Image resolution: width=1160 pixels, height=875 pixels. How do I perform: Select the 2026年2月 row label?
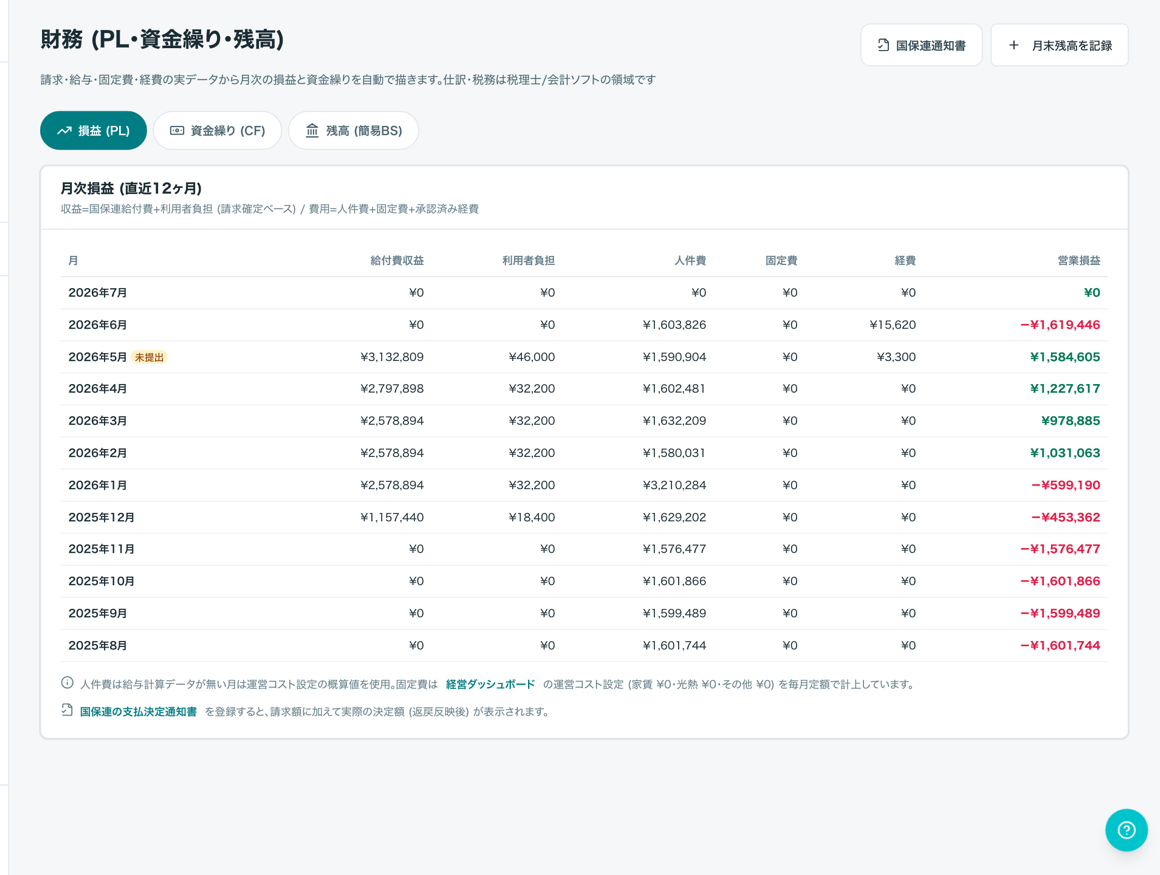pos(98,453)
